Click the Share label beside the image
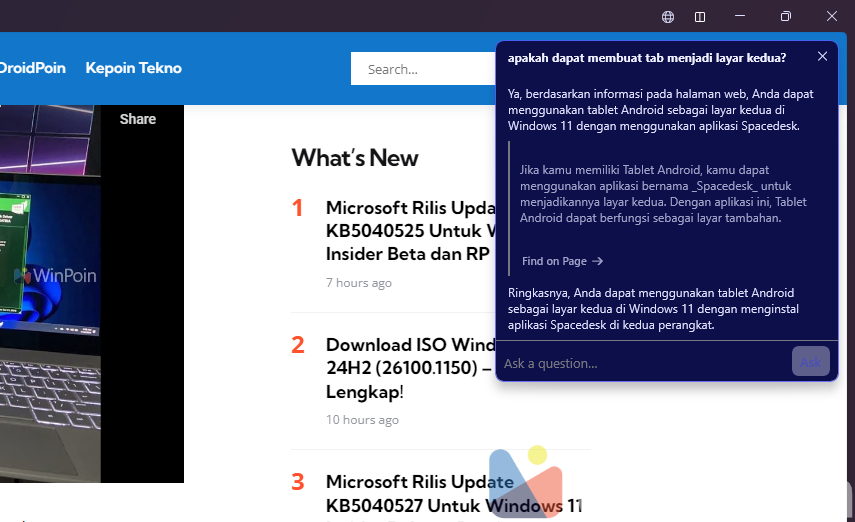 (x=138, y=119)
